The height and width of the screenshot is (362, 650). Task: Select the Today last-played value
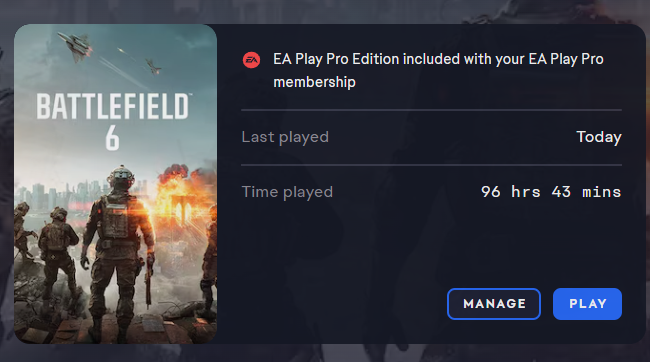599,137
